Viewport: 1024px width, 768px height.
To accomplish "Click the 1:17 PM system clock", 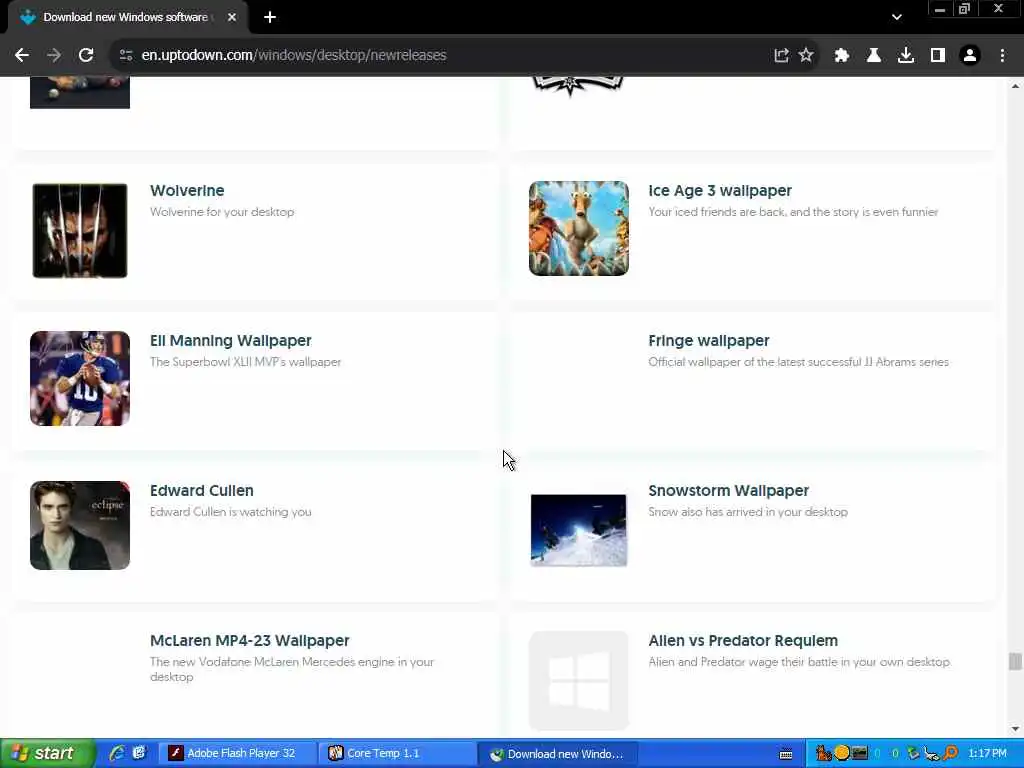I will [987, 754].
